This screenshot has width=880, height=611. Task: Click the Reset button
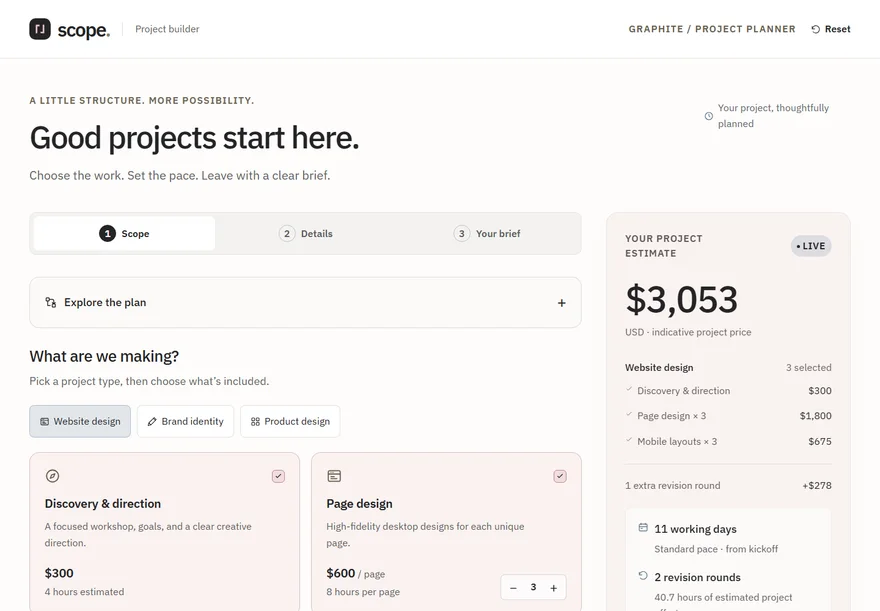click(x=831, y=29)
